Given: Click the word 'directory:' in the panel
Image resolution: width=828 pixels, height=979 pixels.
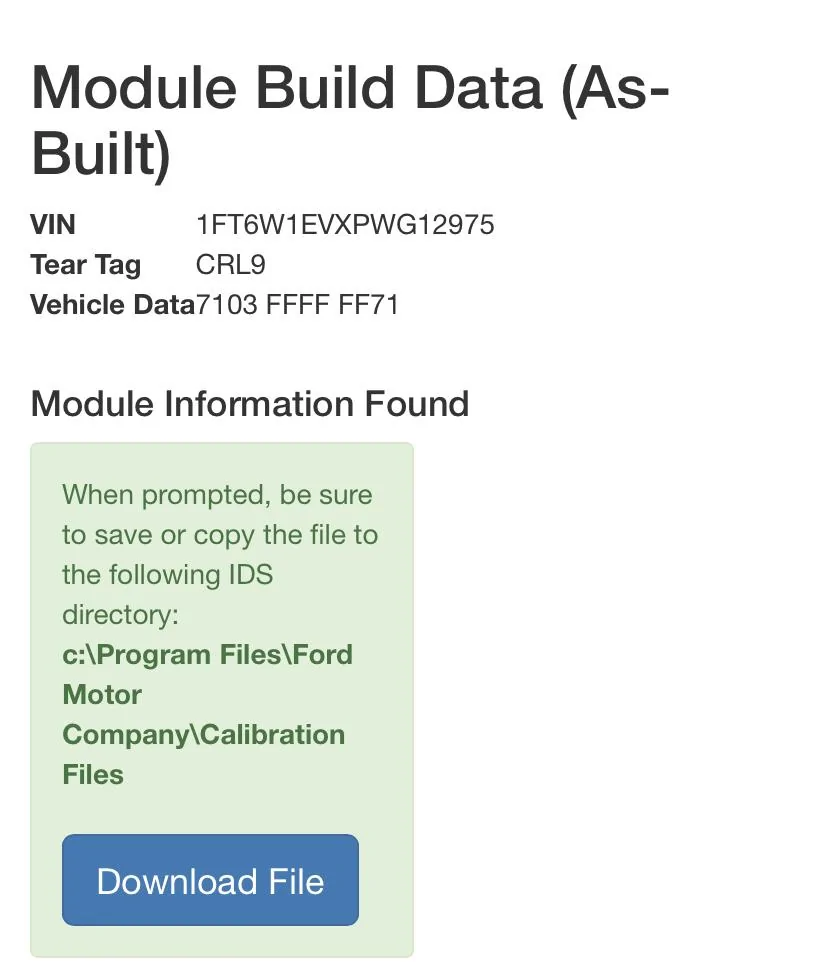Looking at the screenshot, I should 120,615.
